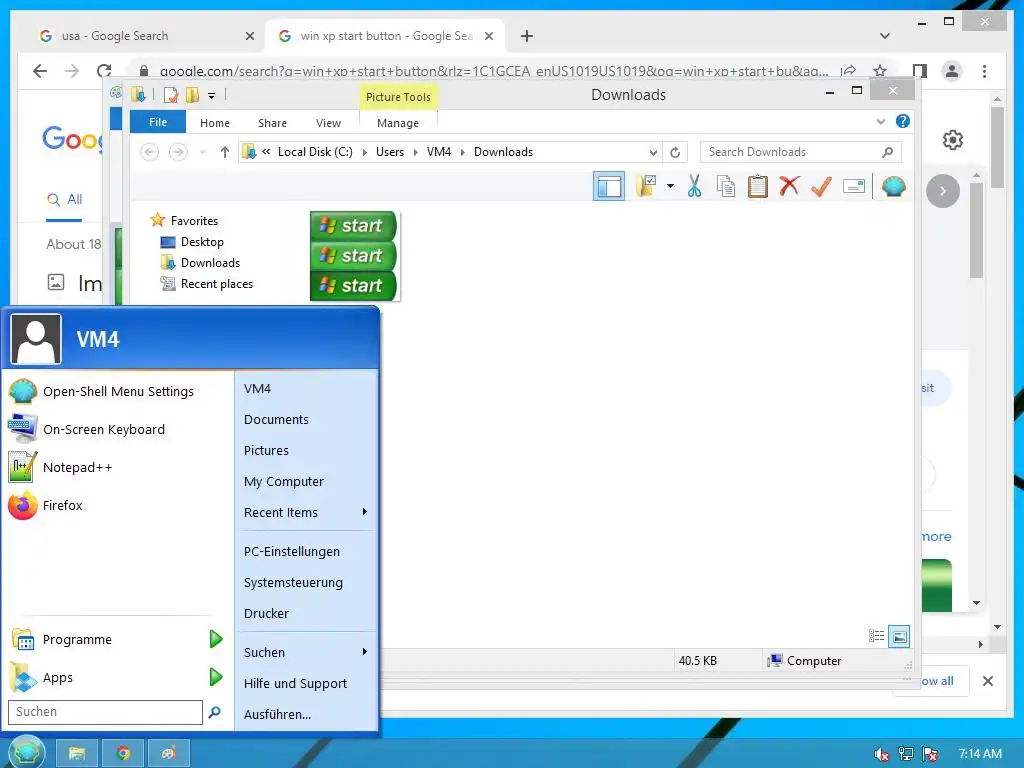Open the Home ribbon tab
The height and width of the screenshot is (768, 1024).
(215, 123)
